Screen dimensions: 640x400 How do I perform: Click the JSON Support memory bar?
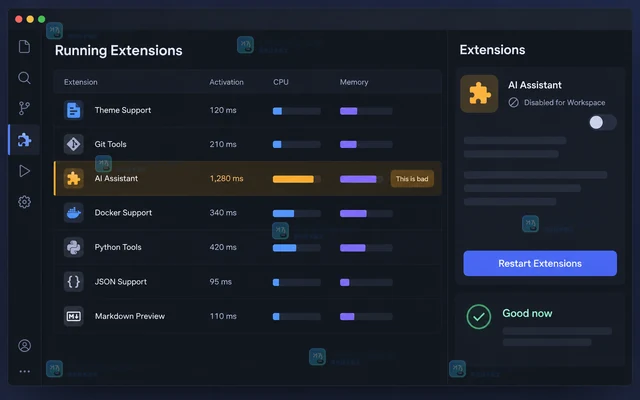coord(366,282)
